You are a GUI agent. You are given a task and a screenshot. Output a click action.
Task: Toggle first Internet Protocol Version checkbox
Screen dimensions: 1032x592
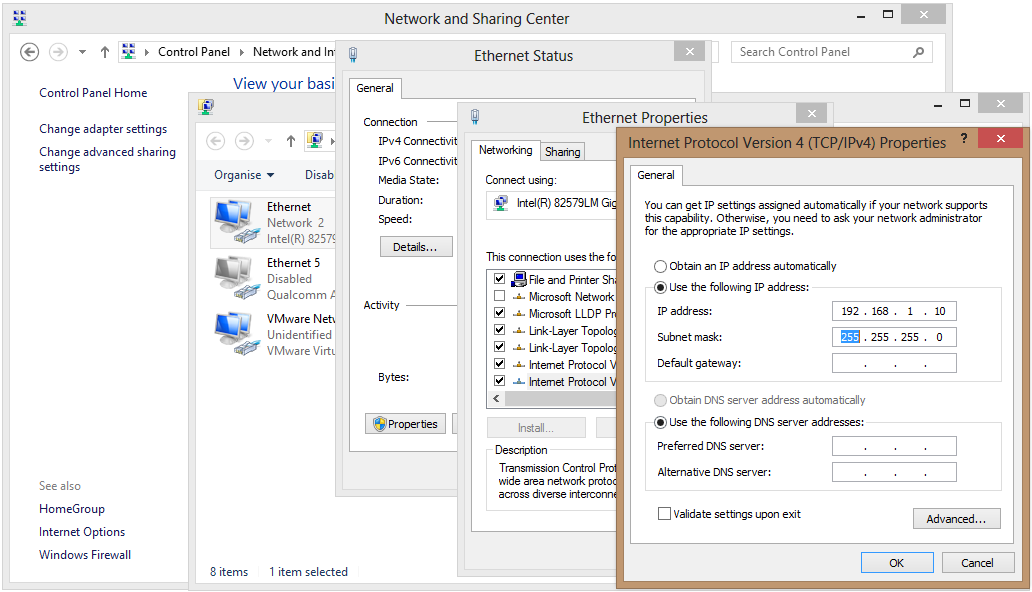click(500, 363)
